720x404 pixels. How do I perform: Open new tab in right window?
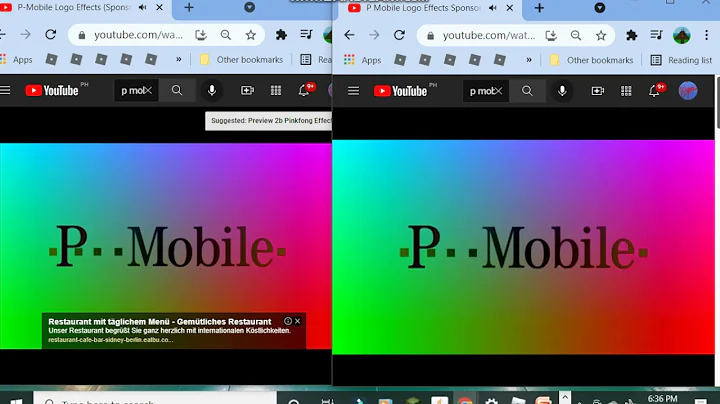click(x=539, y=8)
